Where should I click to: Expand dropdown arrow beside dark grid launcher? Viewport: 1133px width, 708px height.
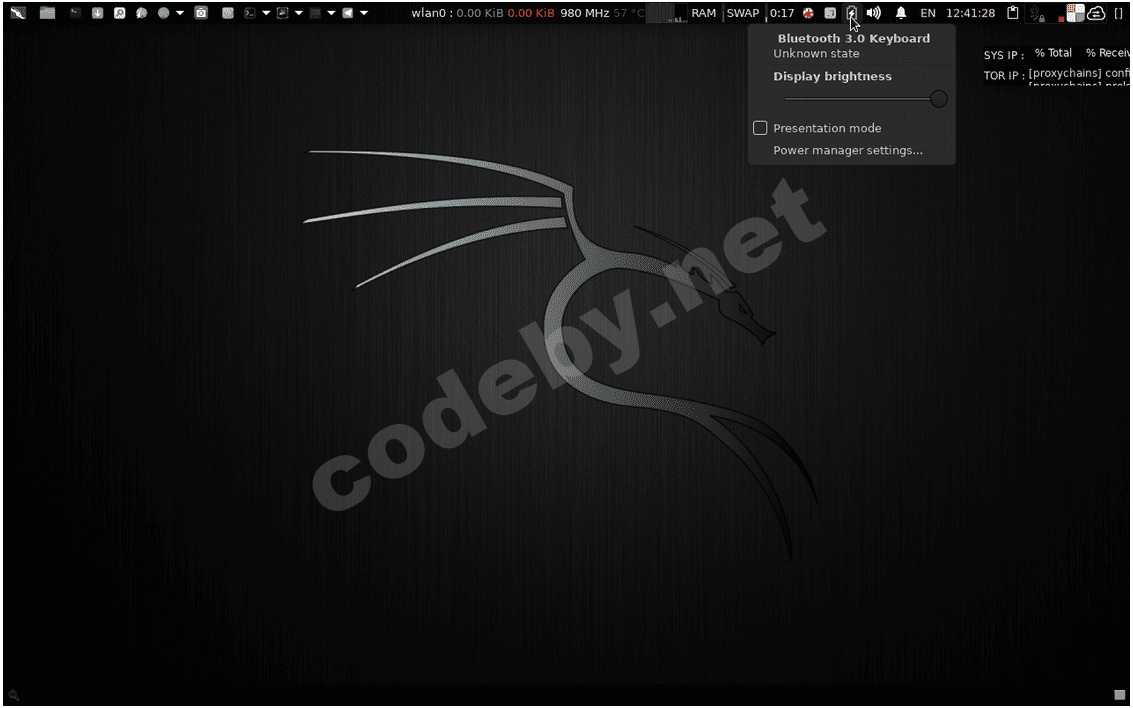pos(331,13)
